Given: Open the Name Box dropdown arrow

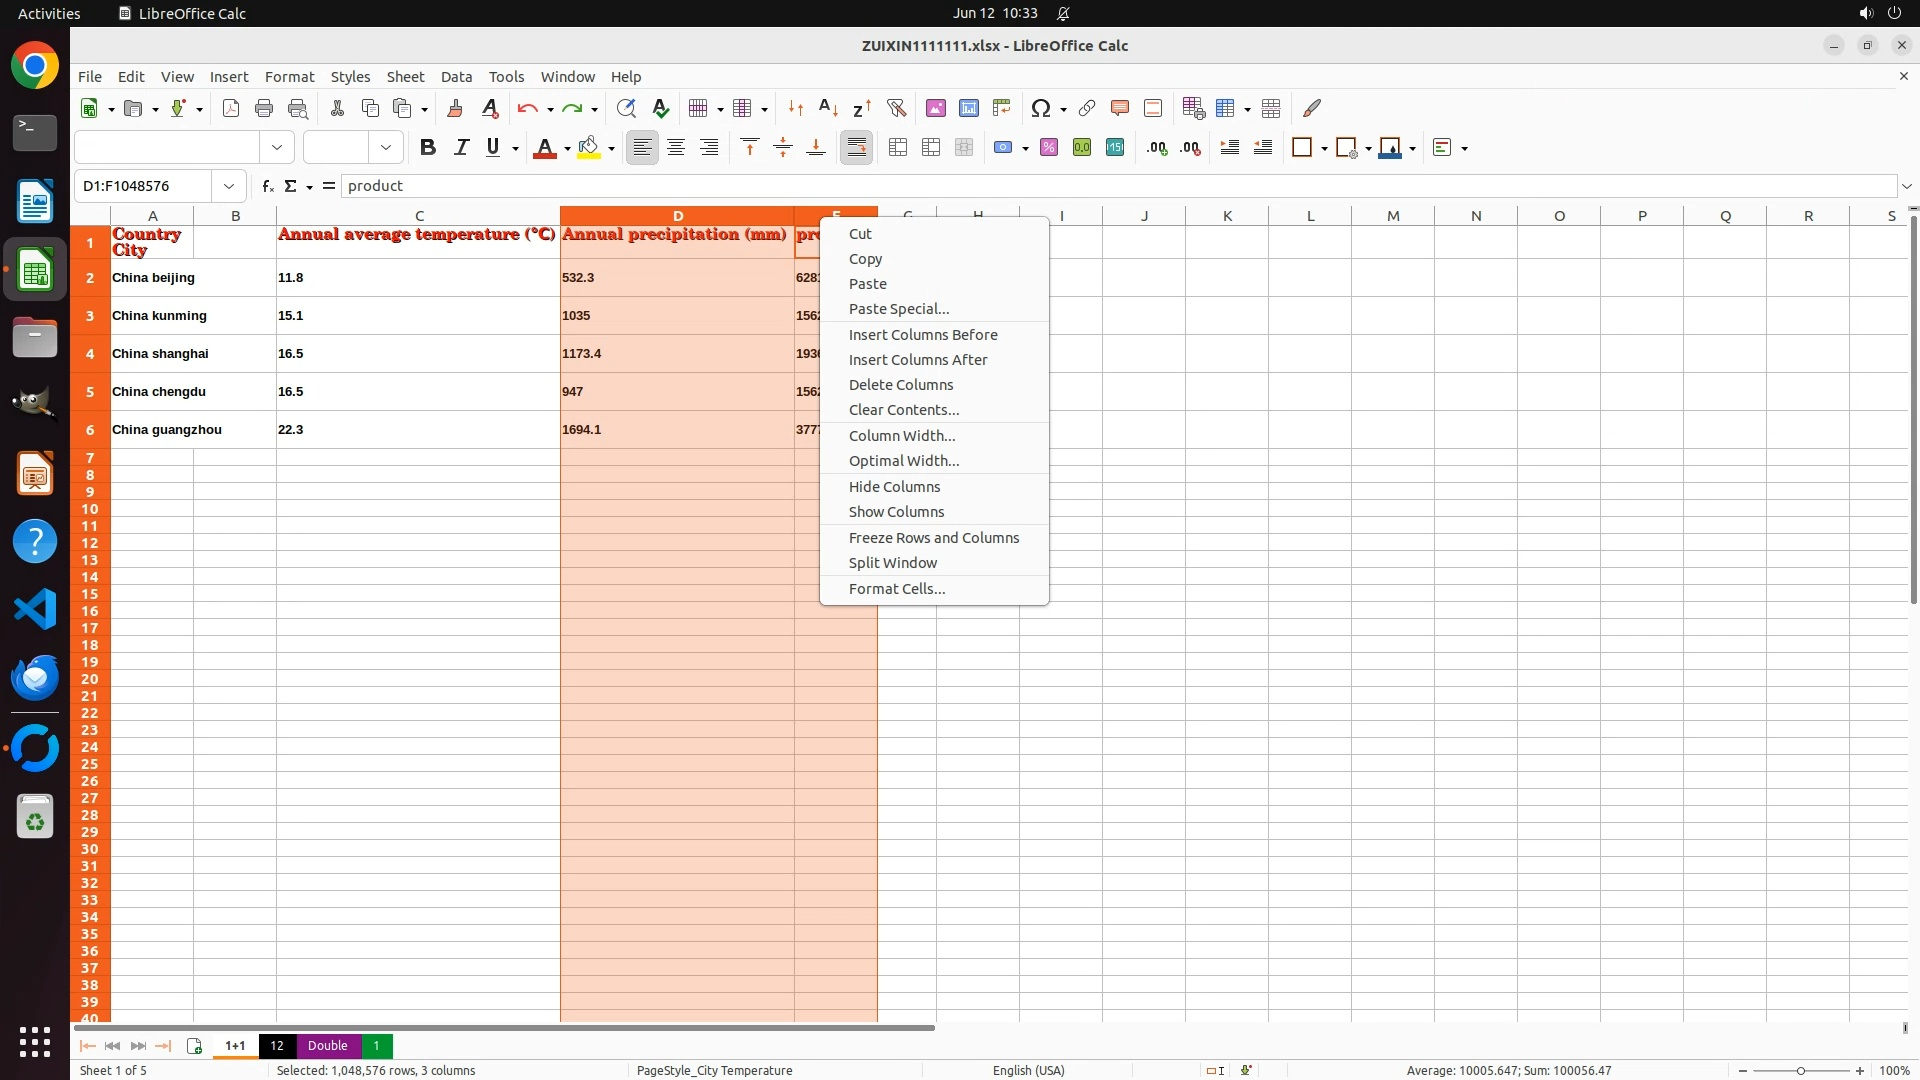Looking at the screenshot, I should 229,186.
